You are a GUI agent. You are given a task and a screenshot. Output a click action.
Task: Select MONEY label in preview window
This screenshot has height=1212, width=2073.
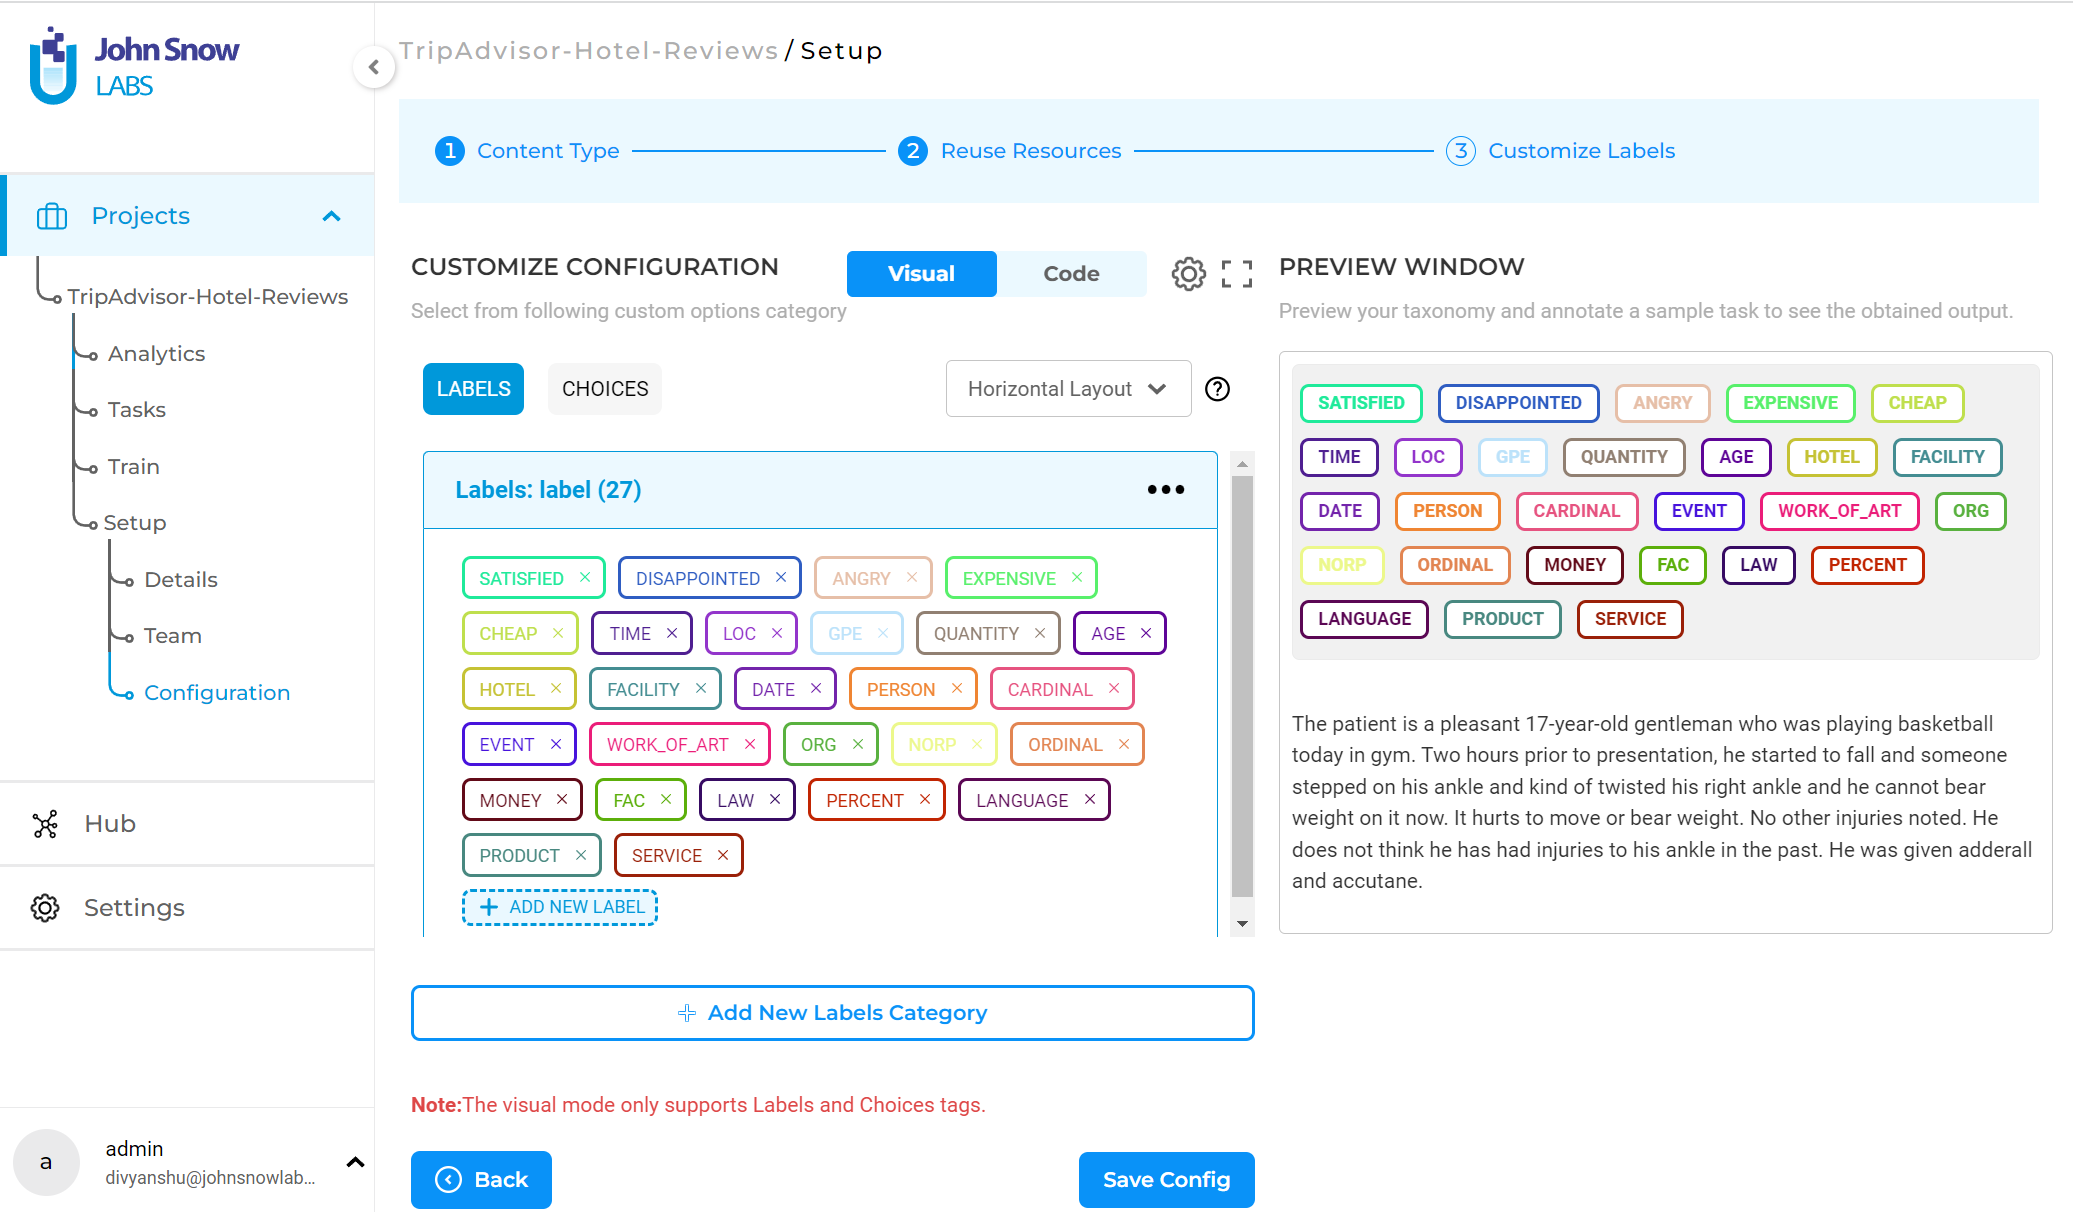point(1574,565)
